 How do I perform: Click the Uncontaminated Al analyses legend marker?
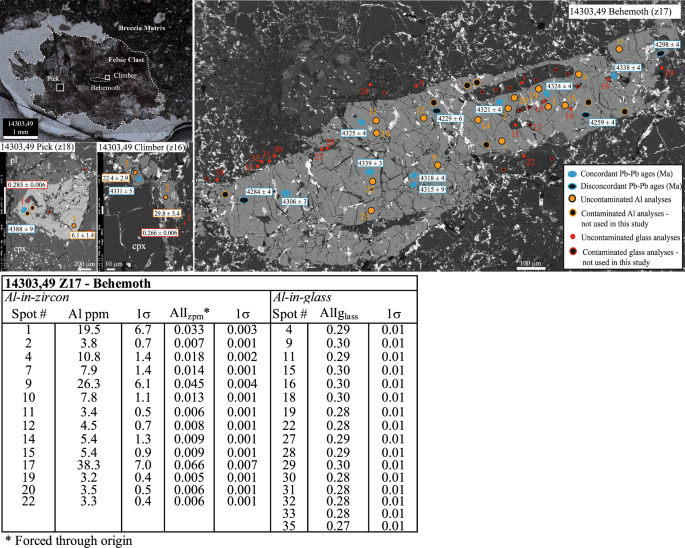[572, 199]
